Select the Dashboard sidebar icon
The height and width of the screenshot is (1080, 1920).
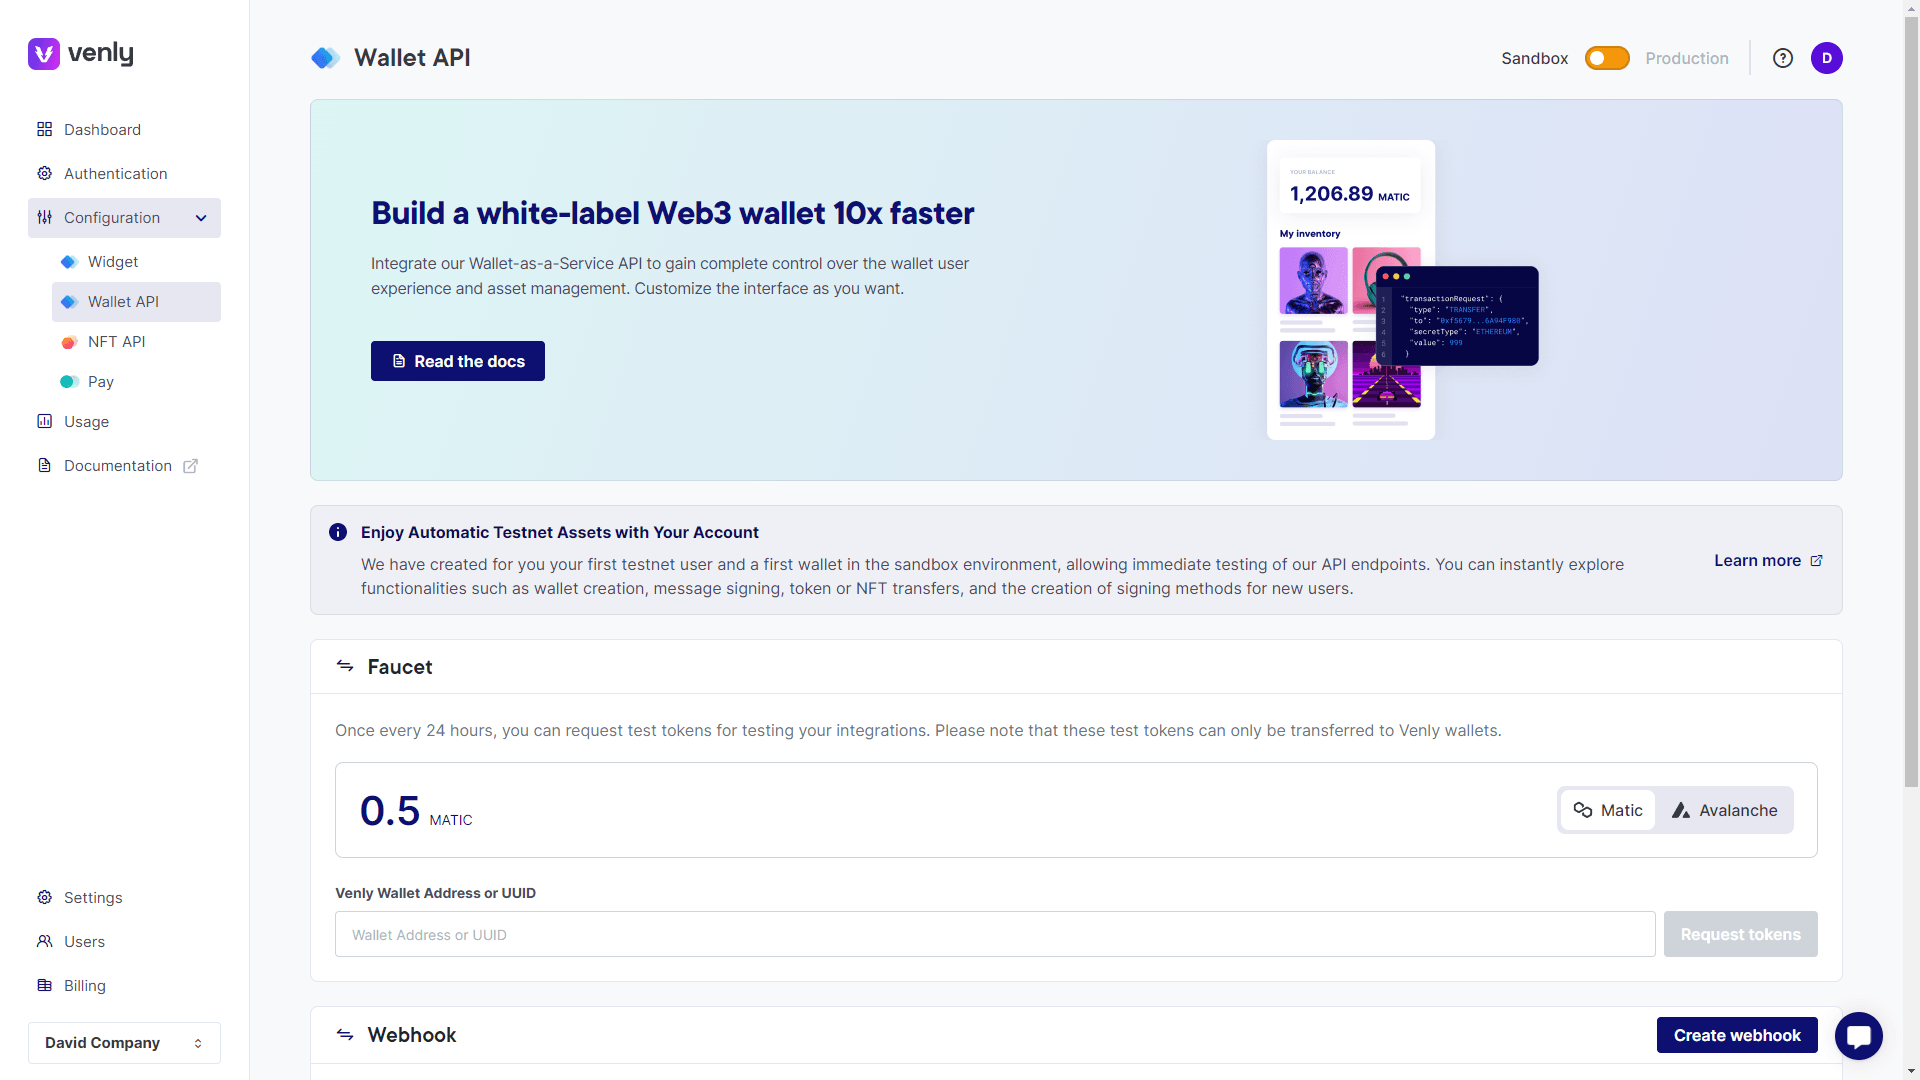coord(46,129)
